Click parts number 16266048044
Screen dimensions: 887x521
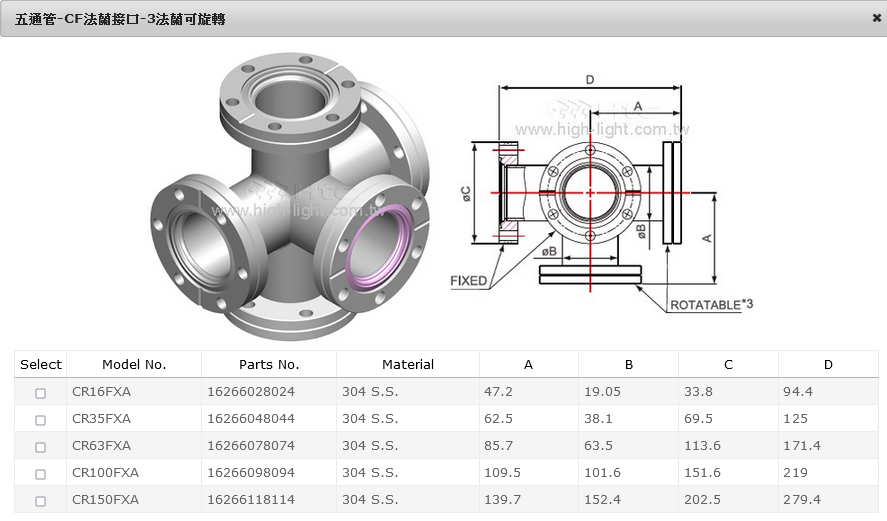click(x=251, y=419)
